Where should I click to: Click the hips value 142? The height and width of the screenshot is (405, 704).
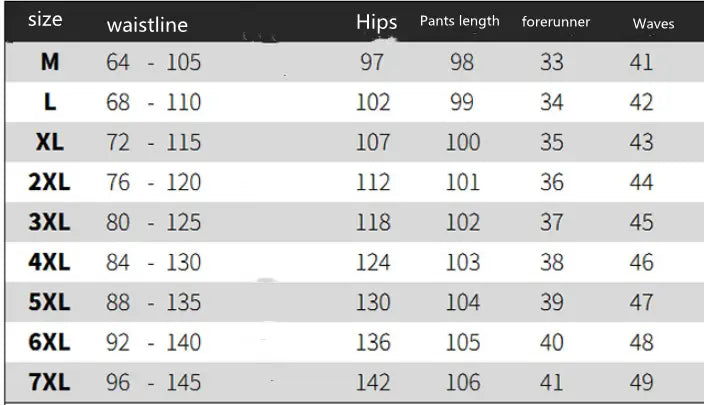[x=373, y=382]
